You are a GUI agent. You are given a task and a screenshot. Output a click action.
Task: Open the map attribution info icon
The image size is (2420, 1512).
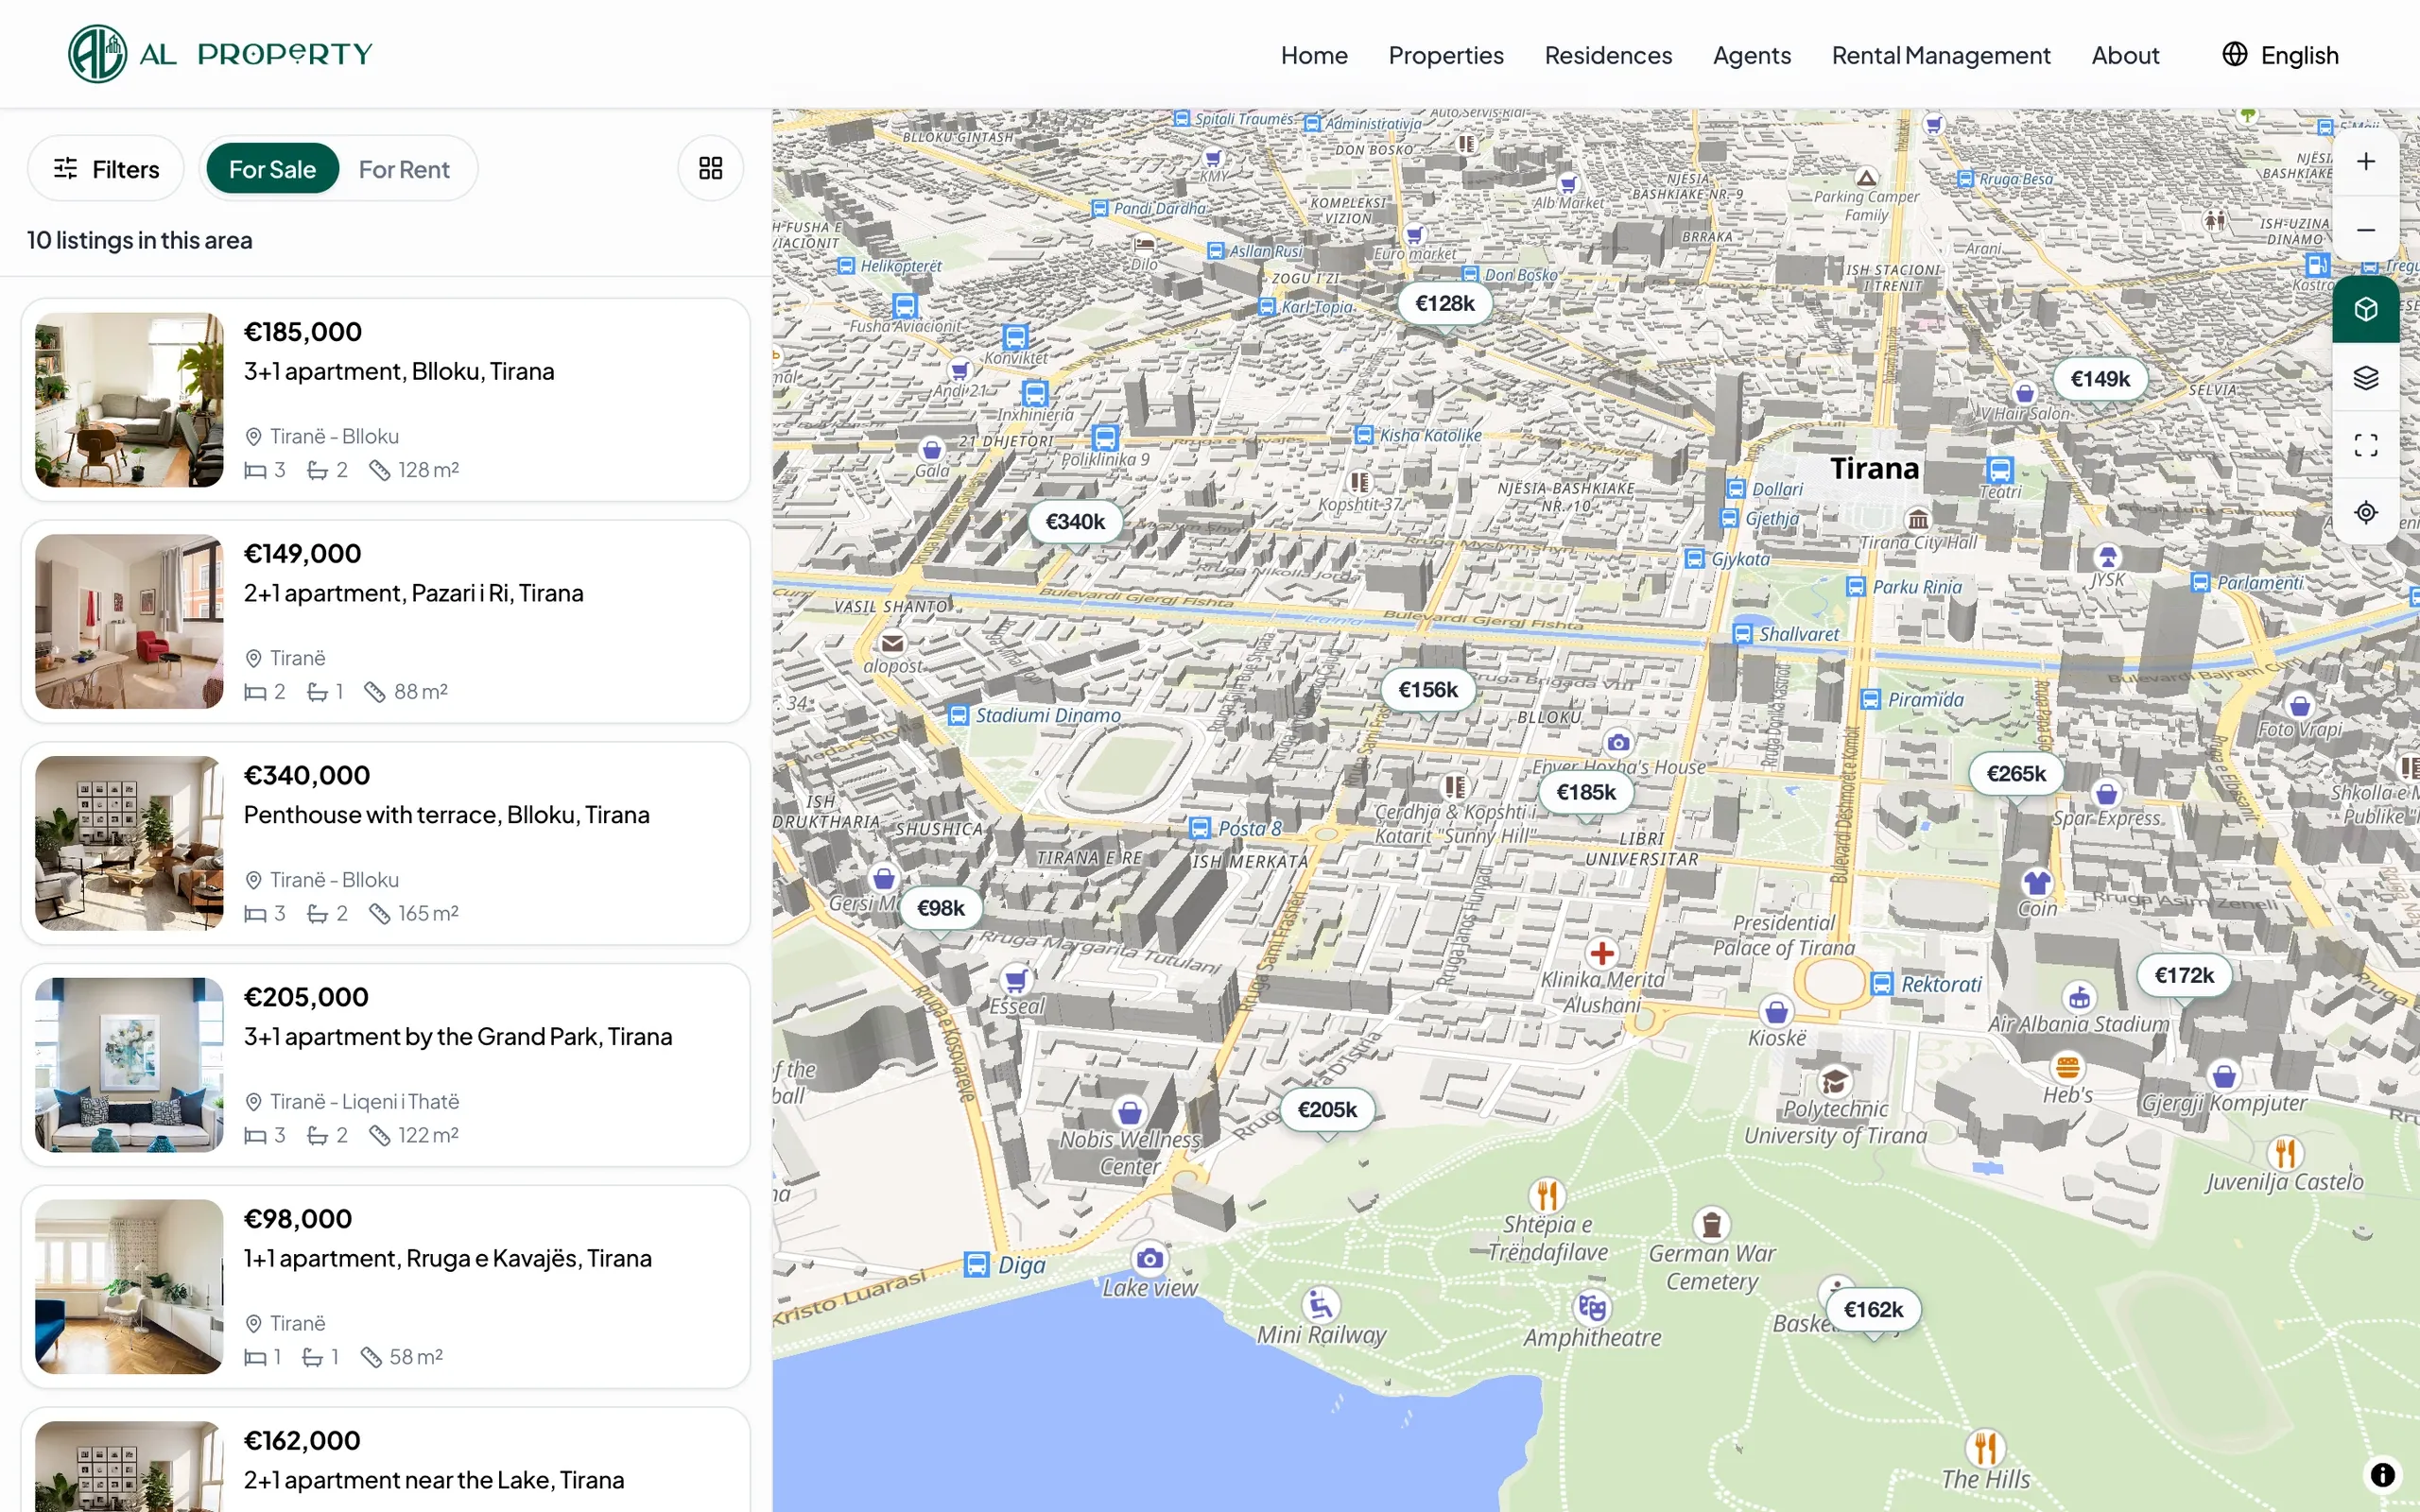click(x=2383, y=1474)
